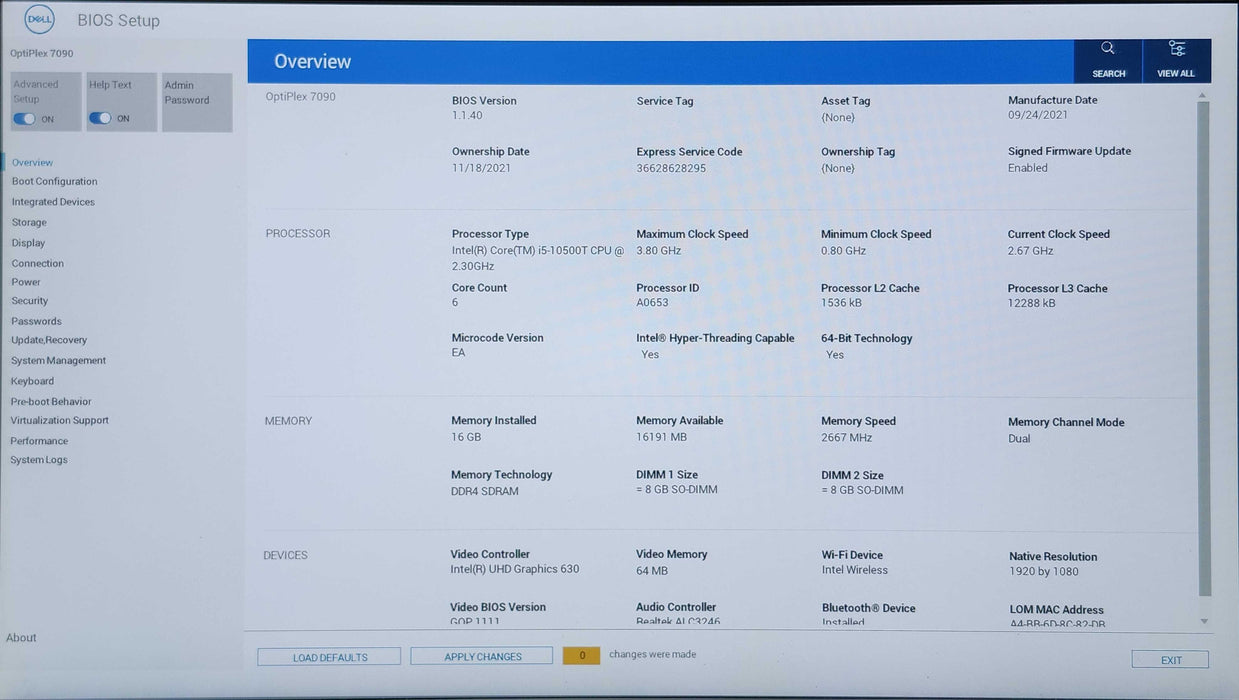Image resolution: width=1239 pixels, height=700 pixels.
Task: Click the Exit button
Action: click(x=1170, y=660)
